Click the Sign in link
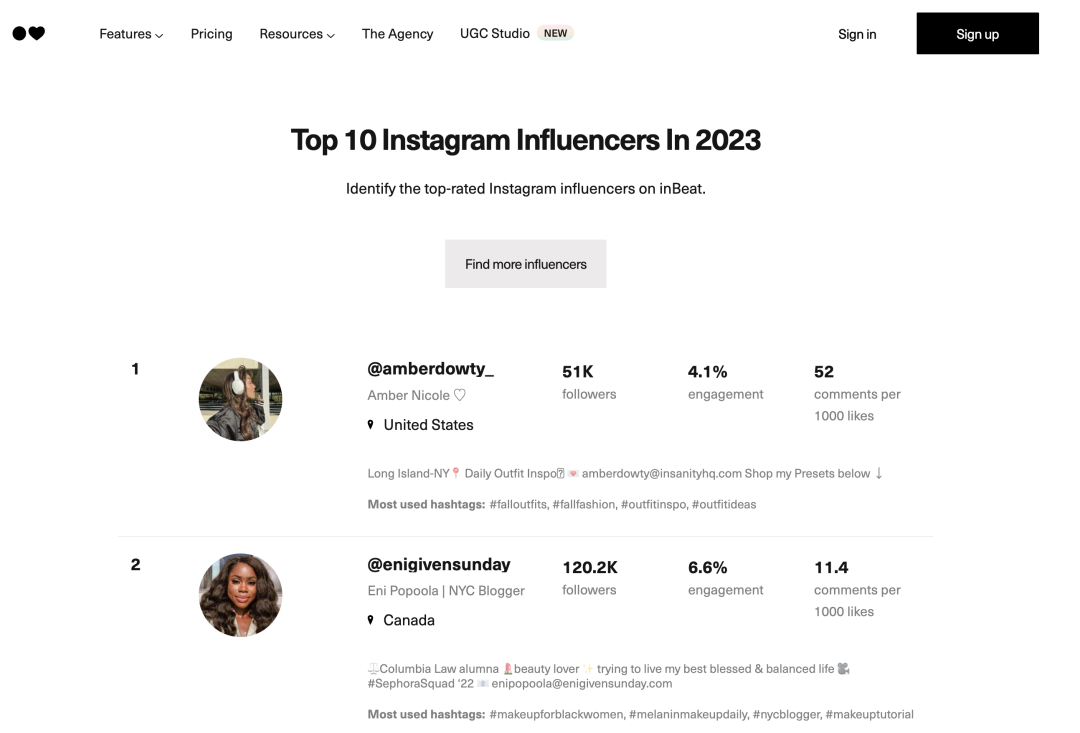The image size is (1080, 733). (x=857, y=34)
